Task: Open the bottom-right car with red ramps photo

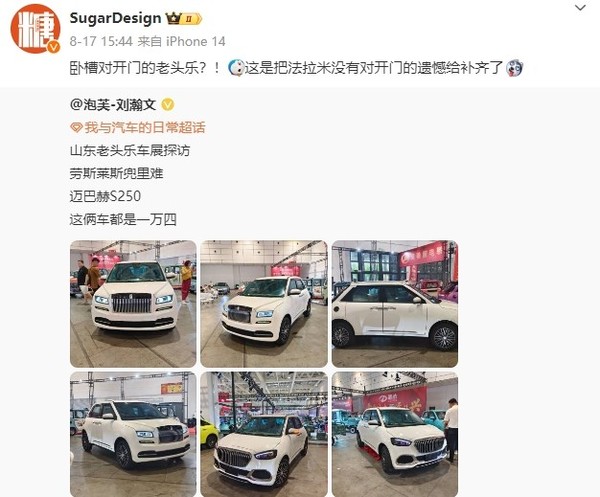Action: coord(395,434)
